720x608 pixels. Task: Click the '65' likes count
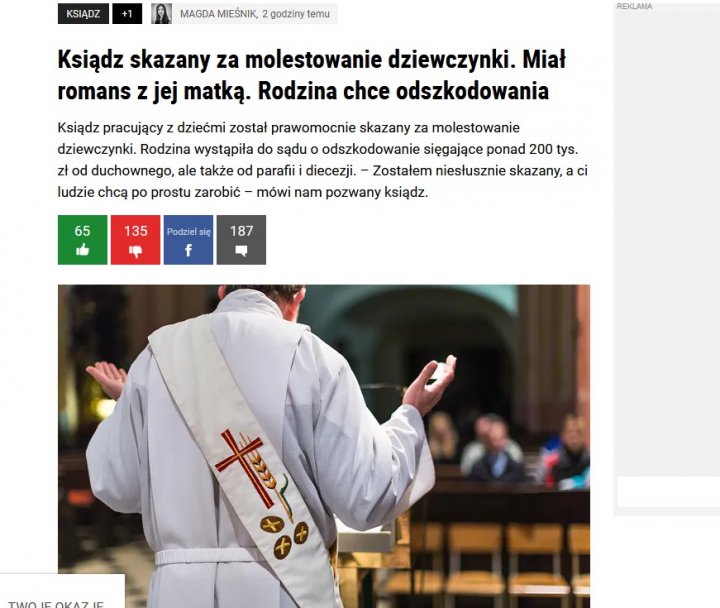83,231
